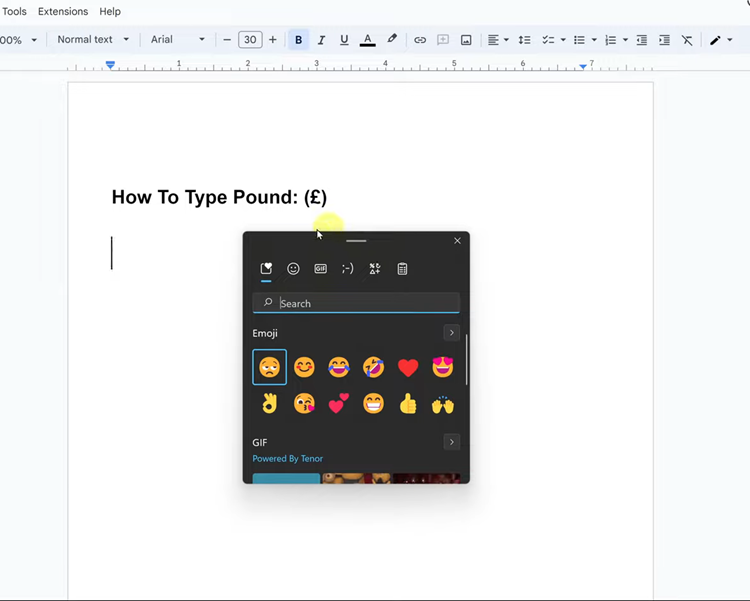
Task: Decrease font size
Action: (x=227, y=40)
